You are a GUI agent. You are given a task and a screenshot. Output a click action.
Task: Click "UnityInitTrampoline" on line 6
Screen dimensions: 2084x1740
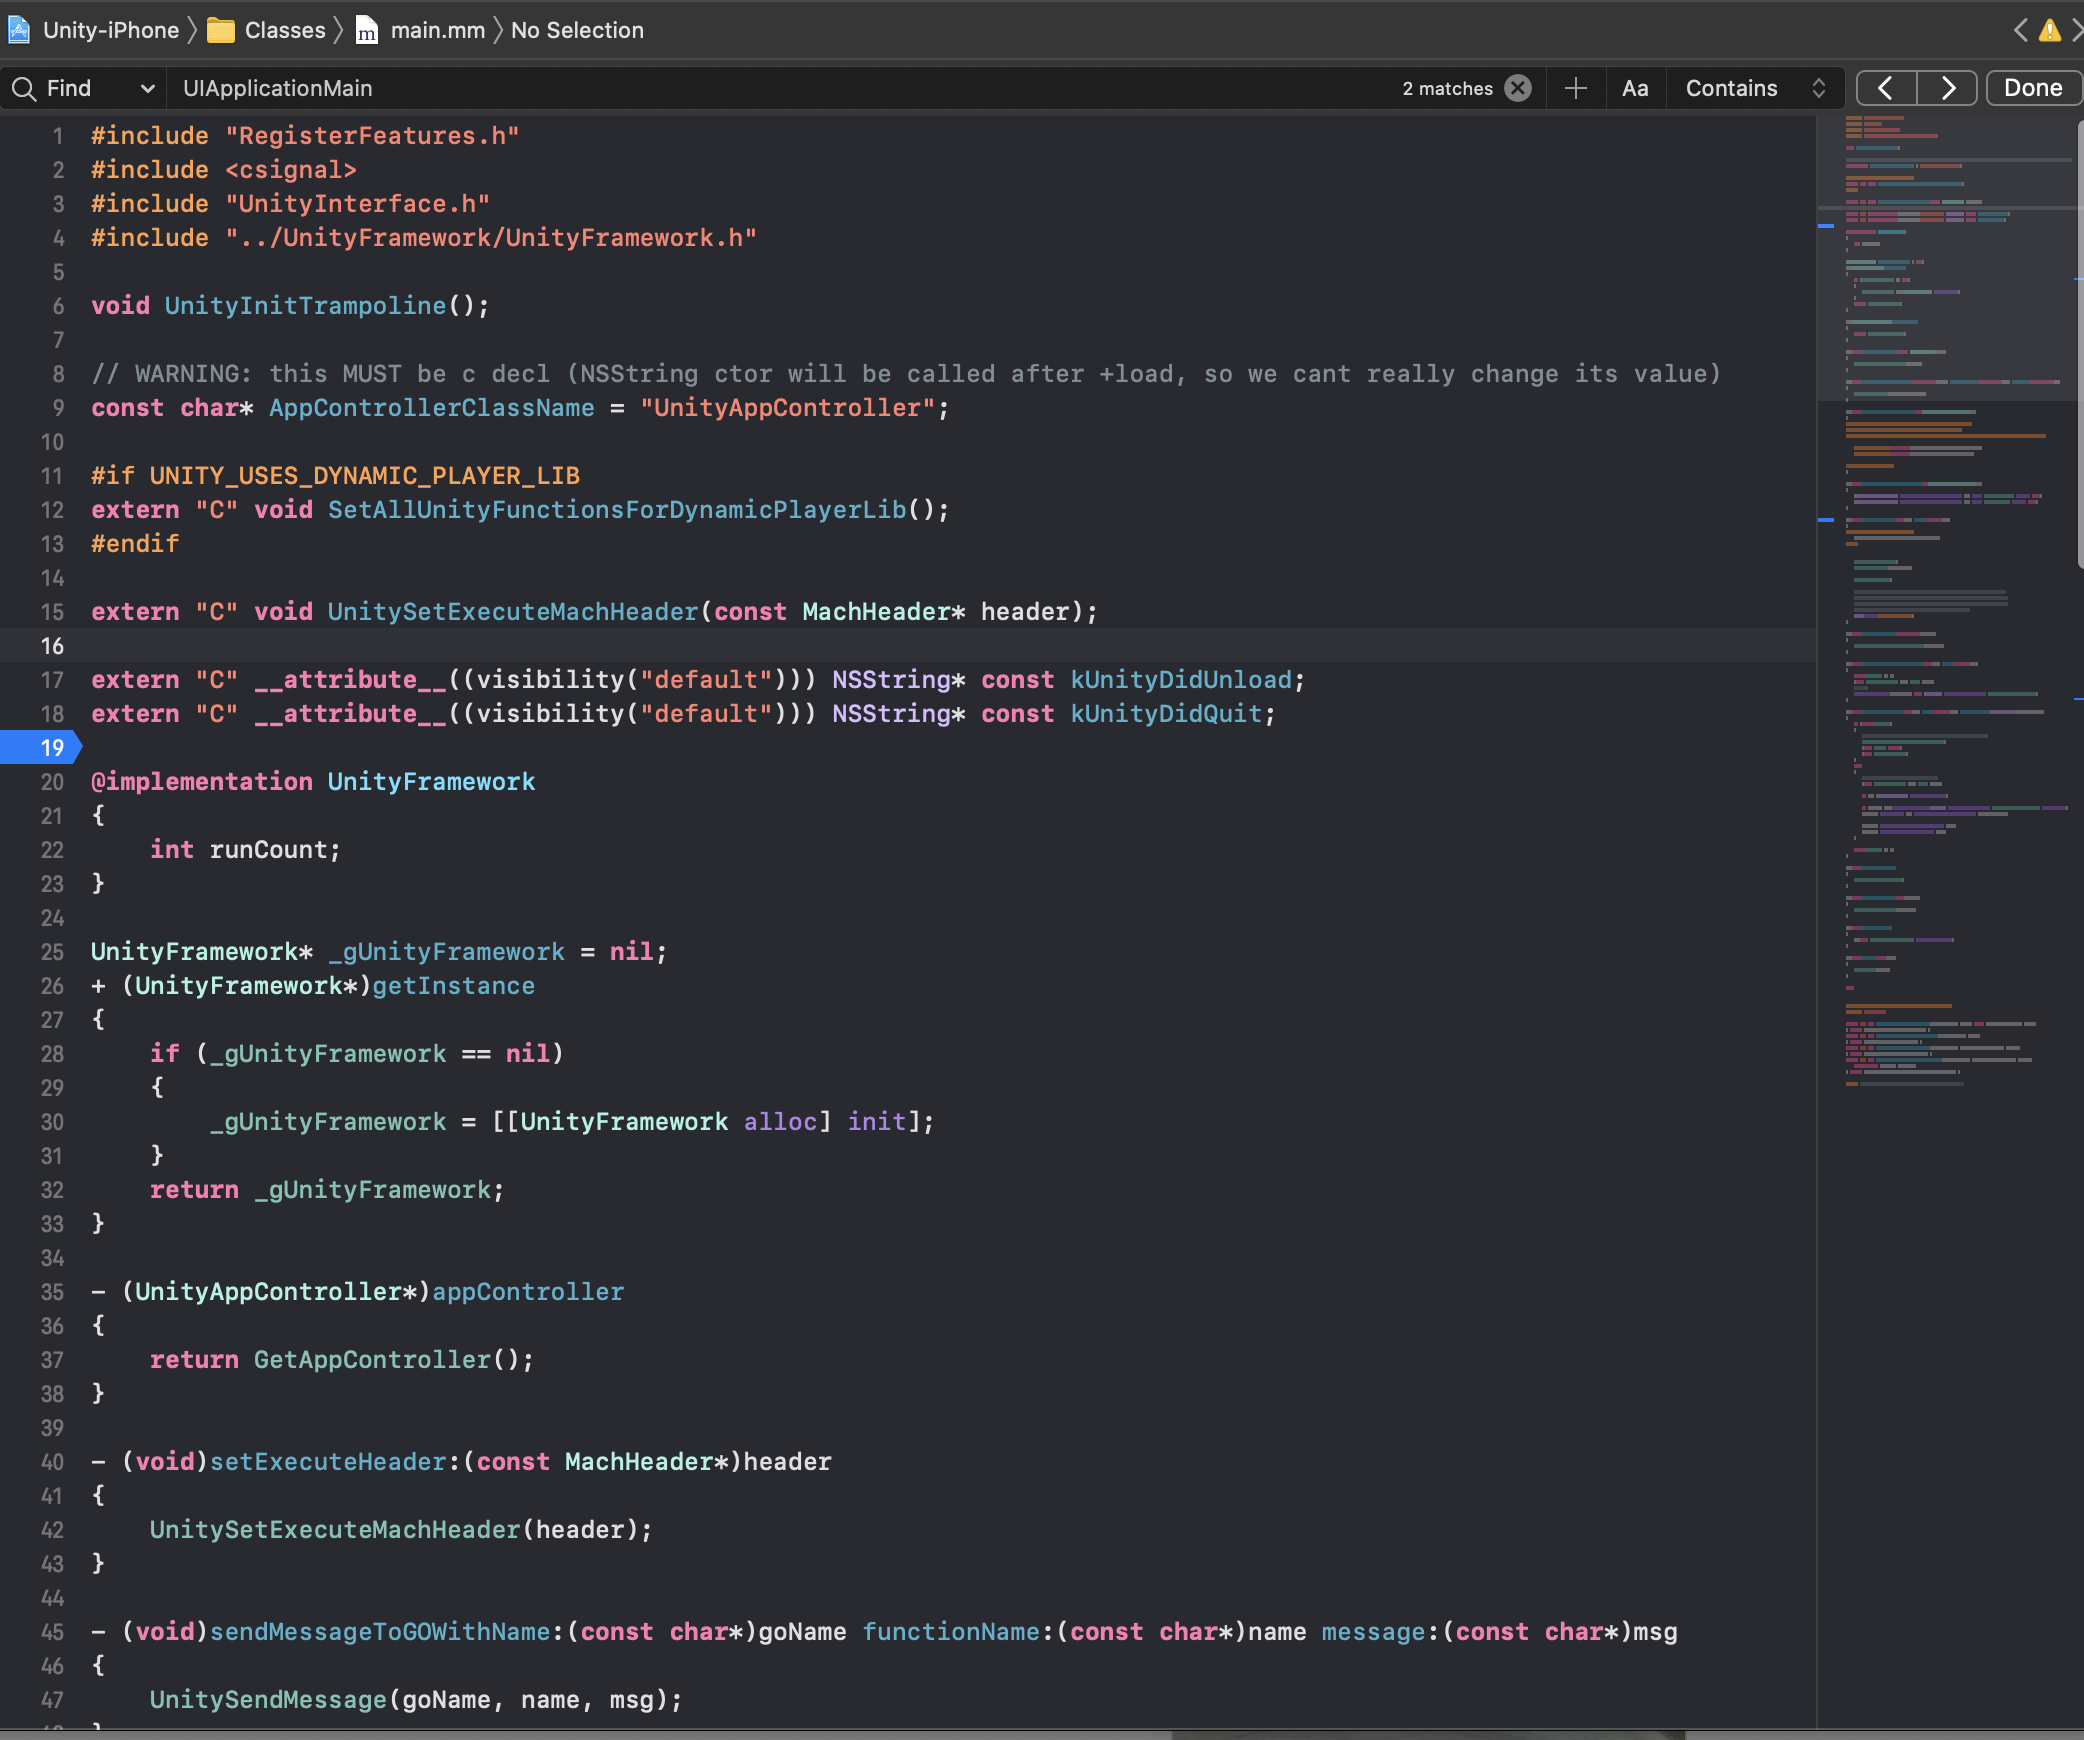[x=305, y=306]
